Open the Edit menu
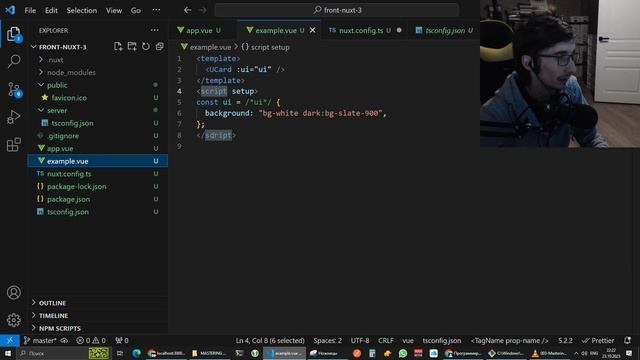Screen dimensions: 640x360 coord(51,10)
